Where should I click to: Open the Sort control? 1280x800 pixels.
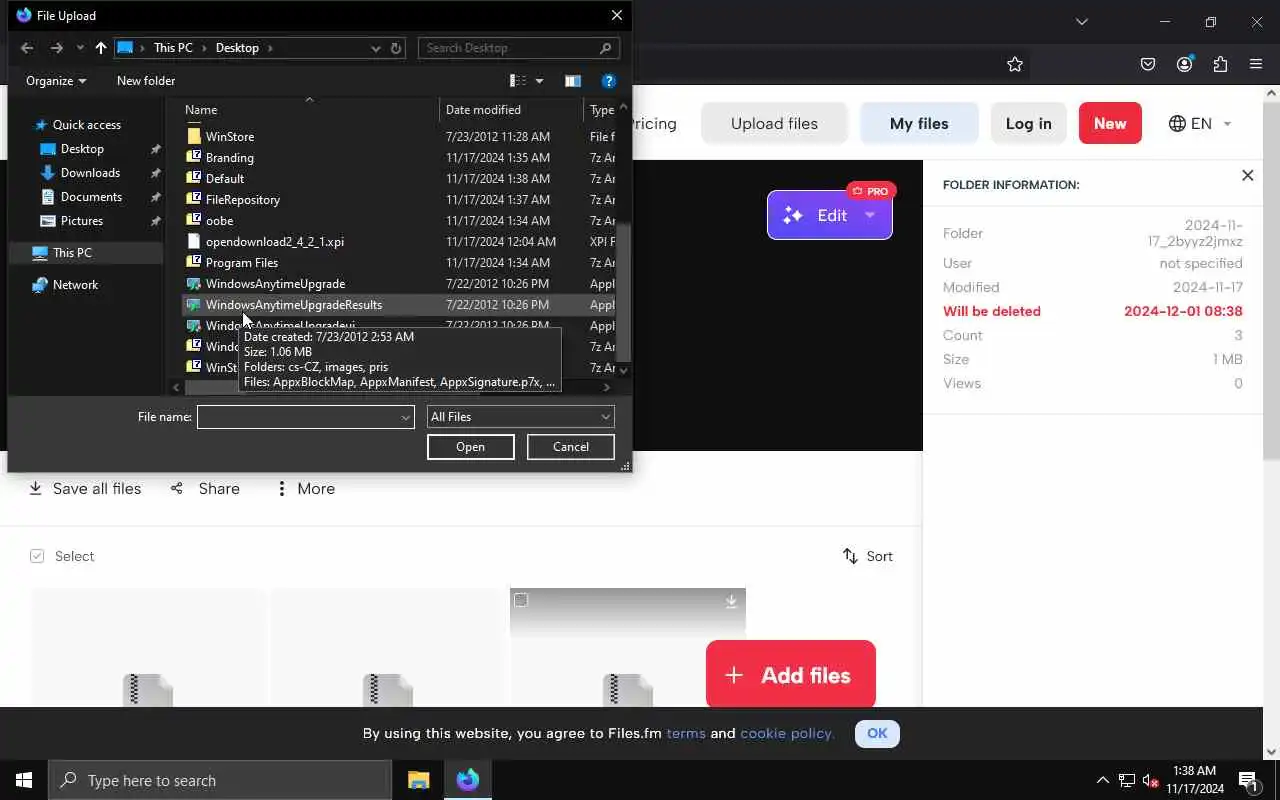click(x=867, y=556)
